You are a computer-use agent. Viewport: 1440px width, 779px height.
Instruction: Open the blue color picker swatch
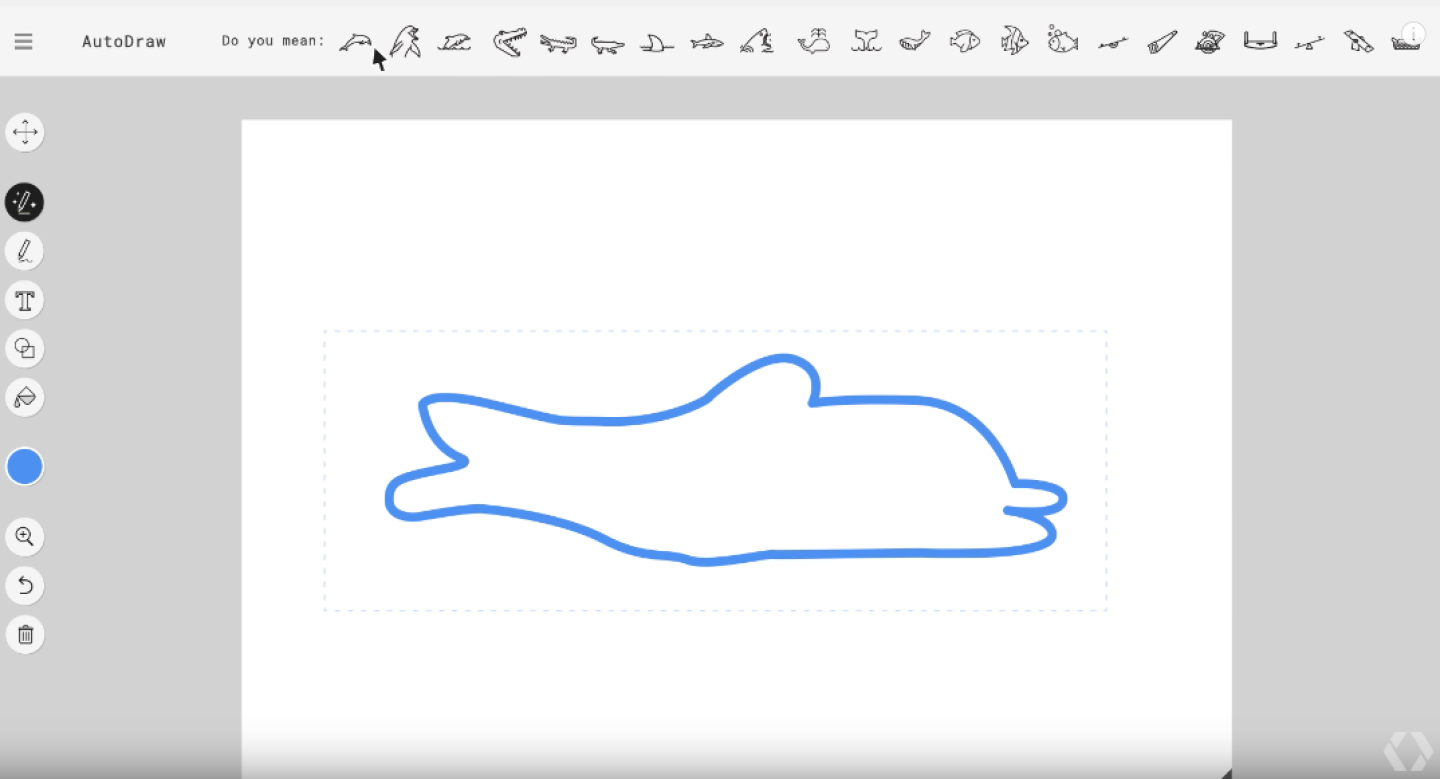(24, 466)
